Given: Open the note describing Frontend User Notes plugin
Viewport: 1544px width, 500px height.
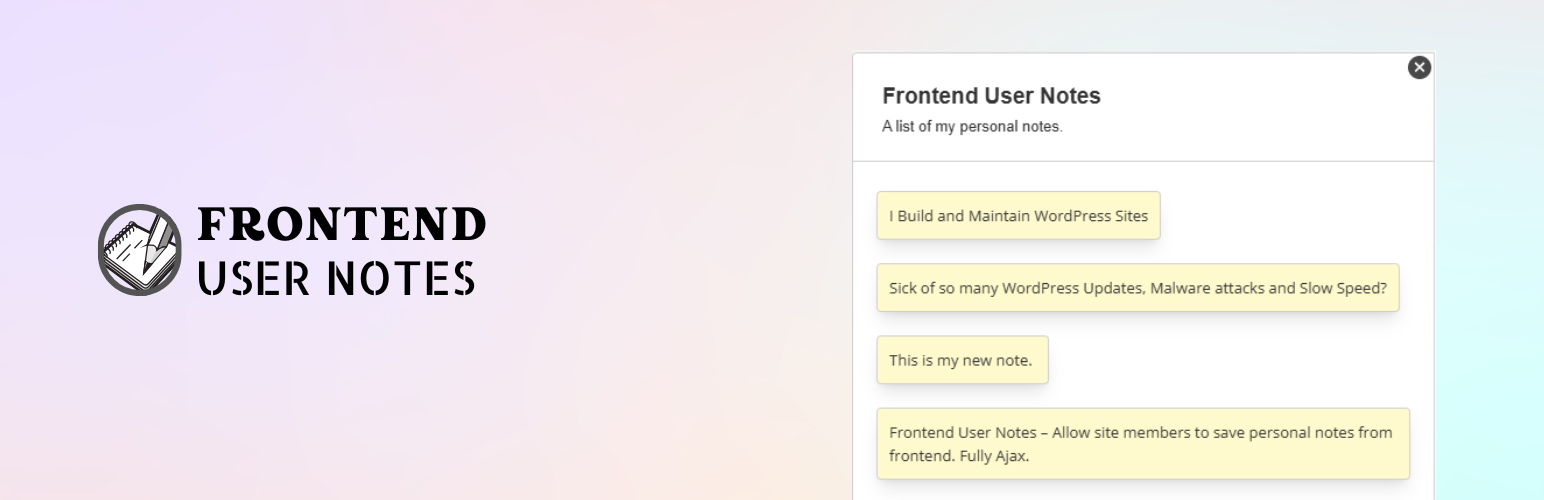Looking at the screenshot, I should coord(1142,444).
